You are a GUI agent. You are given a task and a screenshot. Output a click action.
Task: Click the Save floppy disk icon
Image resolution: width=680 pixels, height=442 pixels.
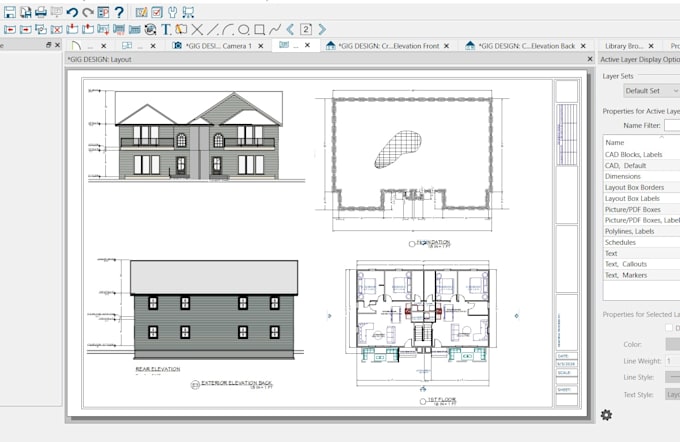[x=10, y=12]
